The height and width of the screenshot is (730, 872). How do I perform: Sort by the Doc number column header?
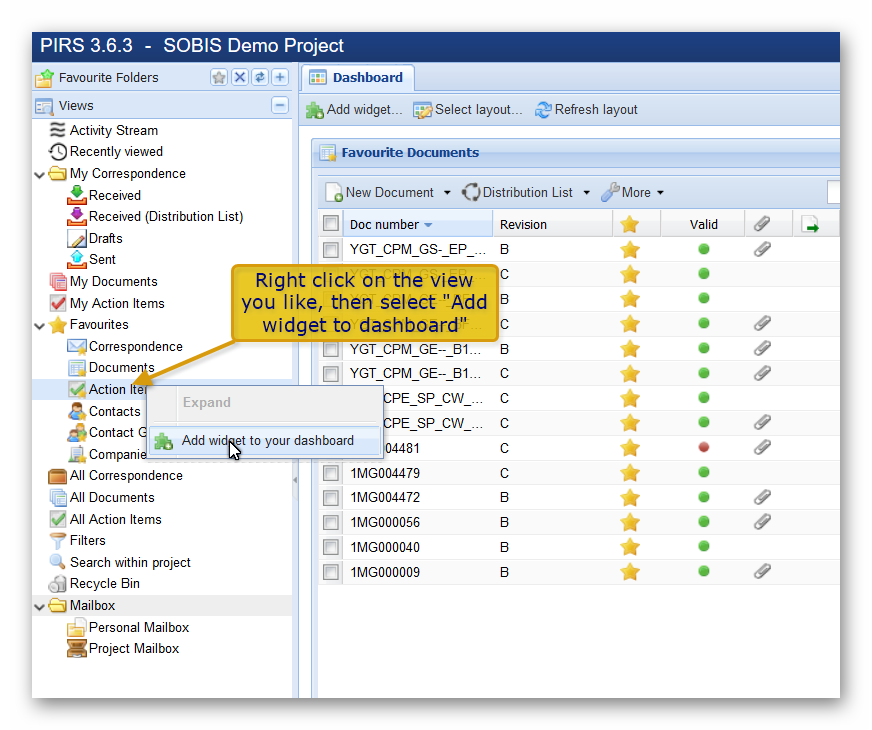point(385,225)
